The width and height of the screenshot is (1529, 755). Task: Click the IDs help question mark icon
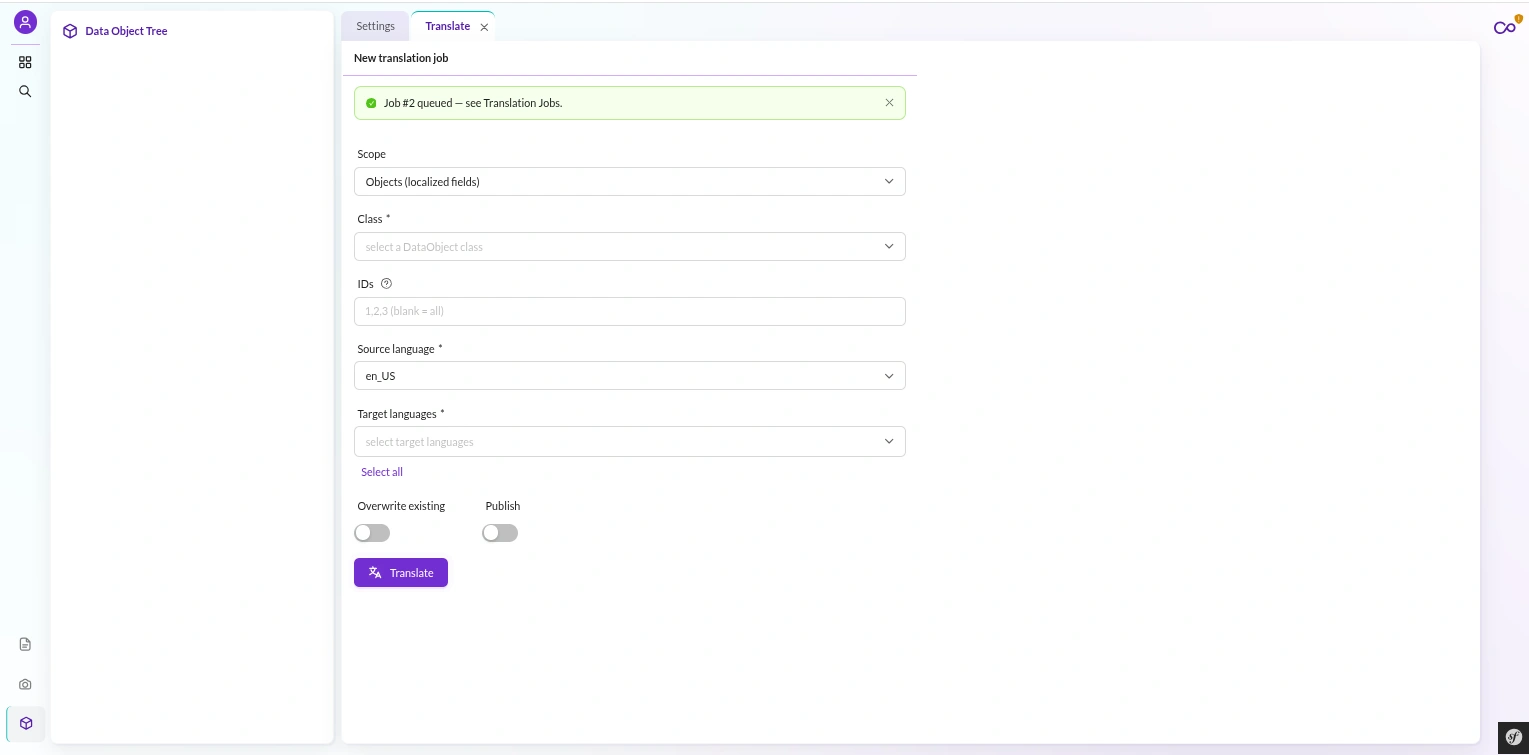coord(386,284)
